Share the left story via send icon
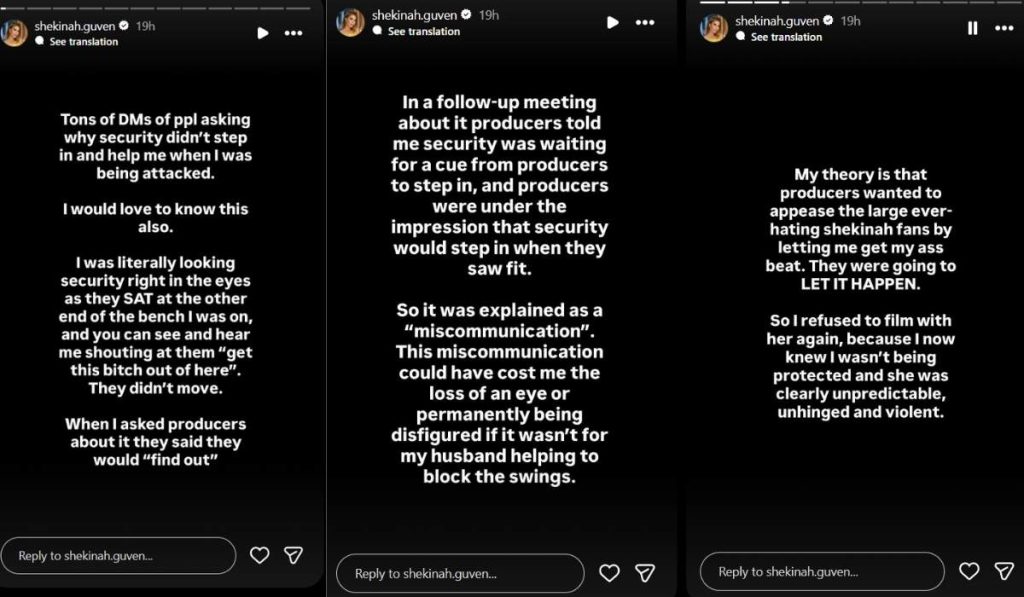1024x597 pixels. click(x=293, y=555)
